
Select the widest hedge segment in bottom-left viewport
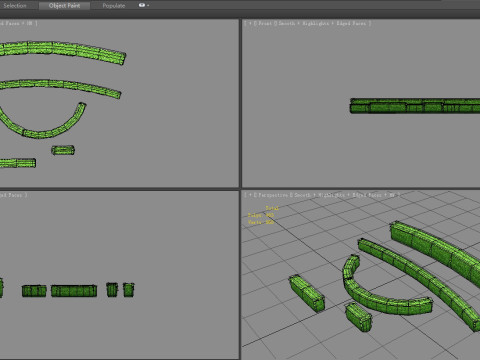[74, 291]
